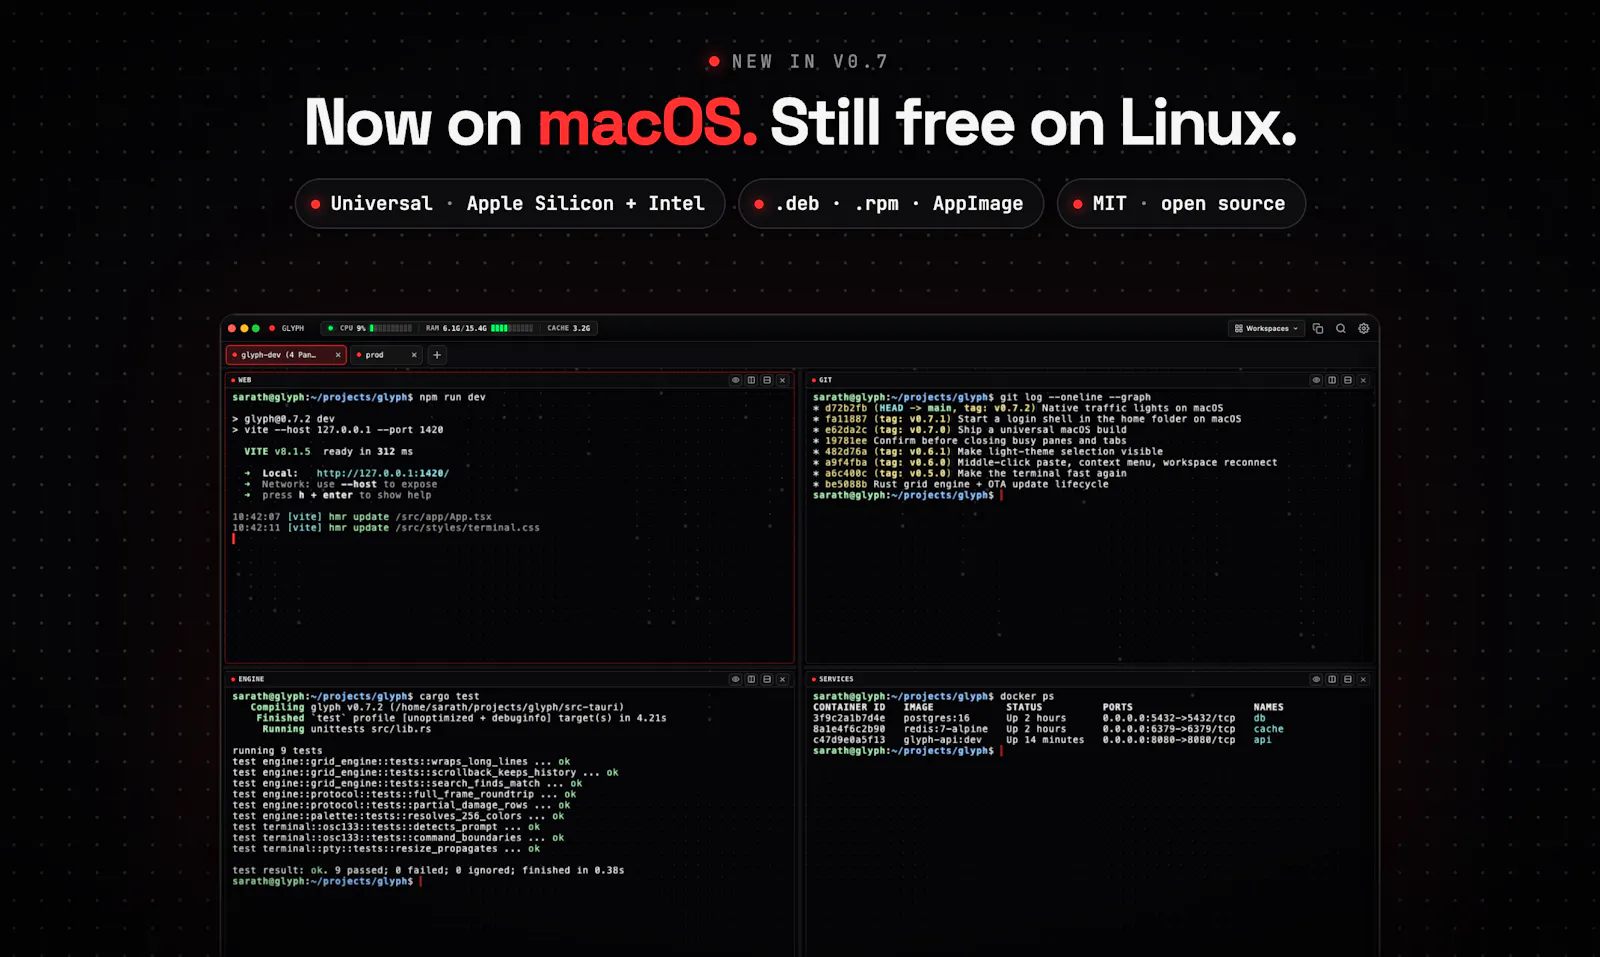This screenshot has width=1600, height=957.
Task: Click the .deb .rpm AppImage badge
Action: pos(891,204)
